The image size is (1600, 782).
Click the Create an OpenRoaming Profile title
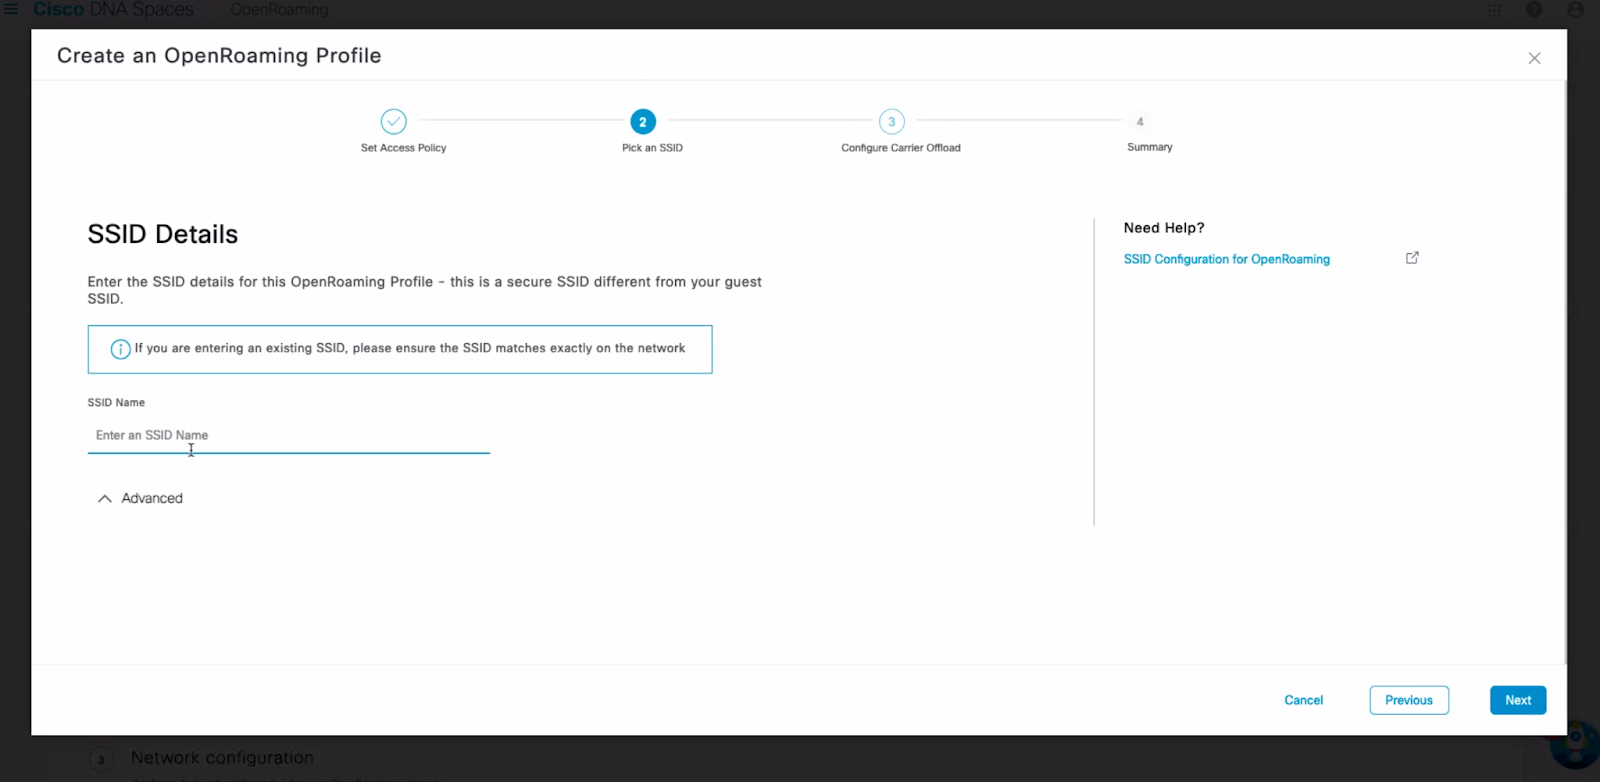tap(219, 56)
